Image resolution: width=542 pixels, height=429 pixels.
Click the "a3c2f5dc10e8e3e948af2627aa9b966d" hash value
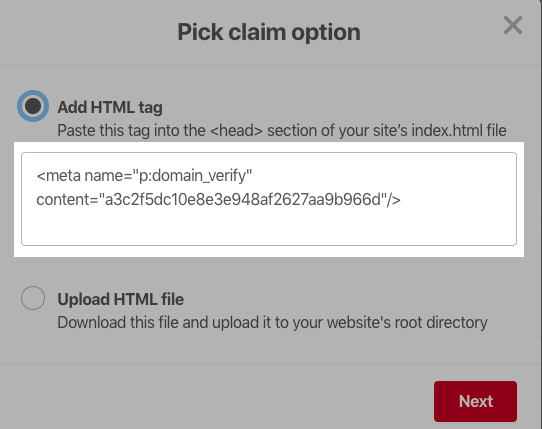tap(243, 200)
